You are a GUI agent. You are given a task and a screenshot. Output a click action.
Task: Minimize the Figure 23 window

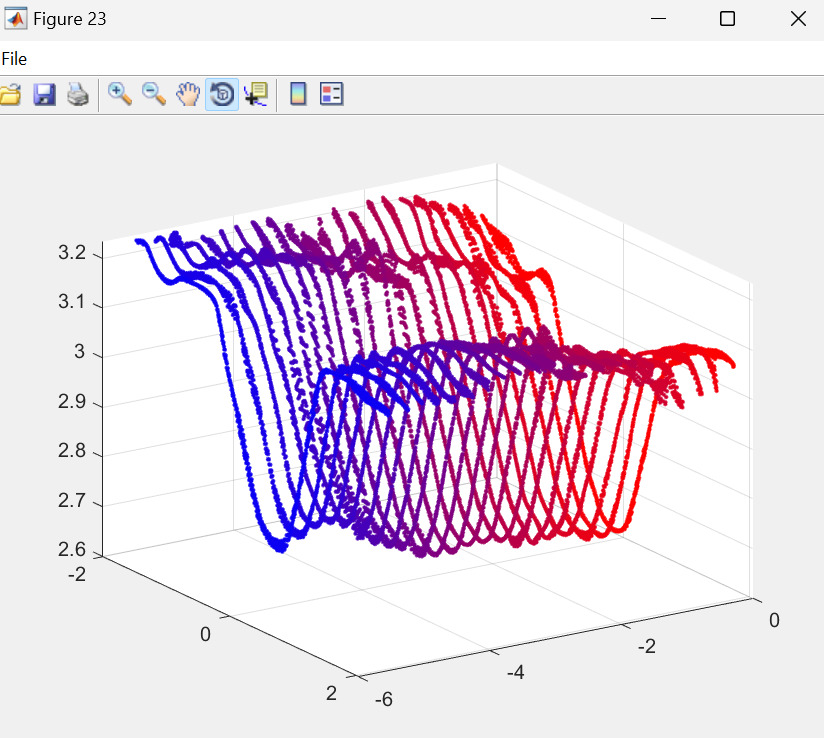tap(658, 19)
